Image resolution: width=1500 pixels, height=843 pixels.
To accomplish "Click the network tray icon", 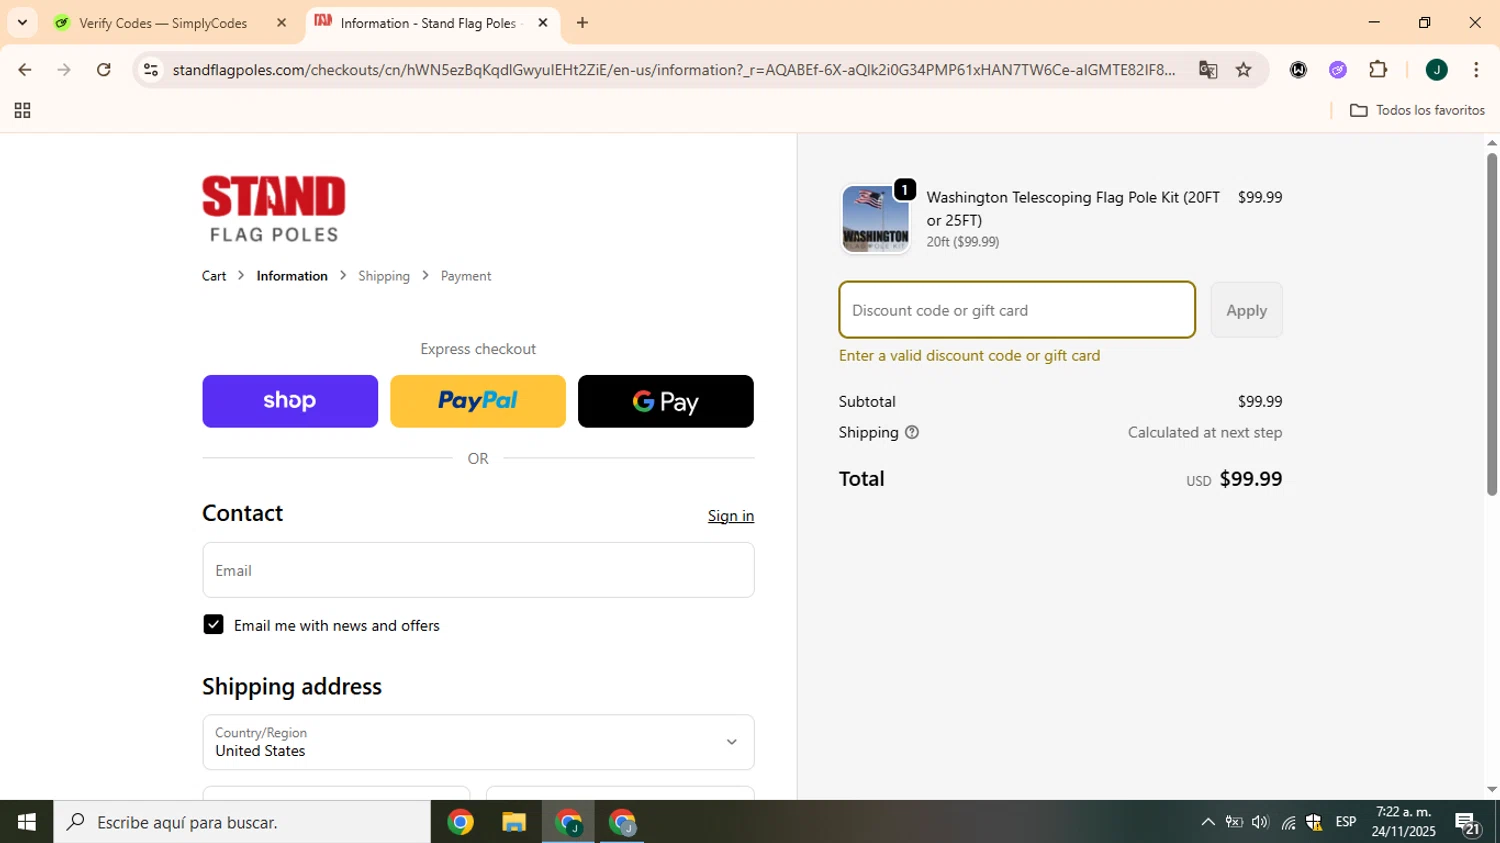I will [1288, 822].
